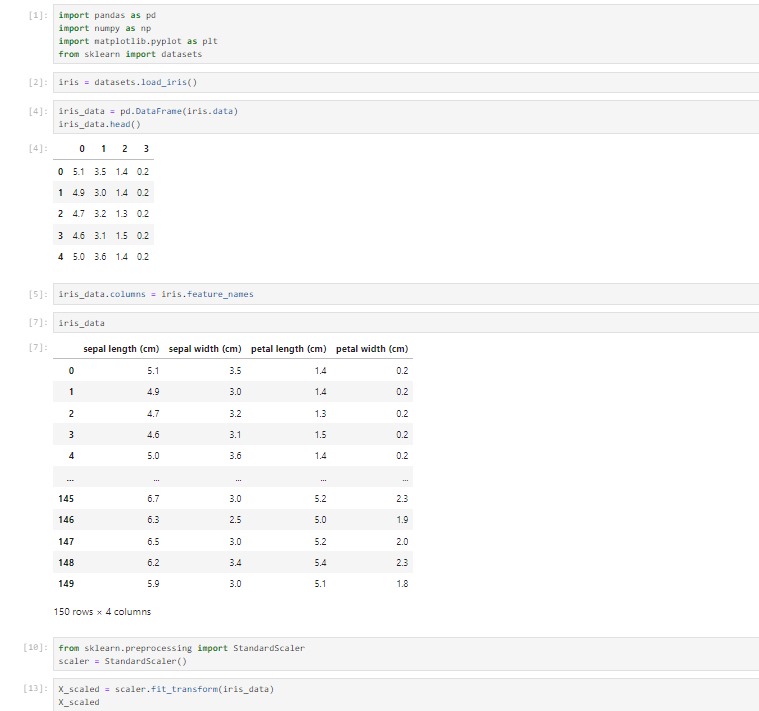Click sepal width value 3.4 in row 148

click(235, 562)
